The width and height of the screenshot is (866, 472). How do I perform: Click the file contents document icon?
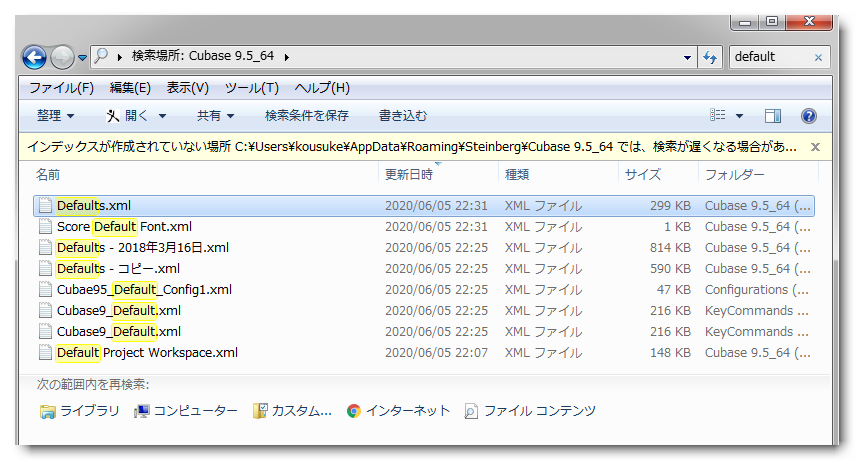click(x=471, y=411)
